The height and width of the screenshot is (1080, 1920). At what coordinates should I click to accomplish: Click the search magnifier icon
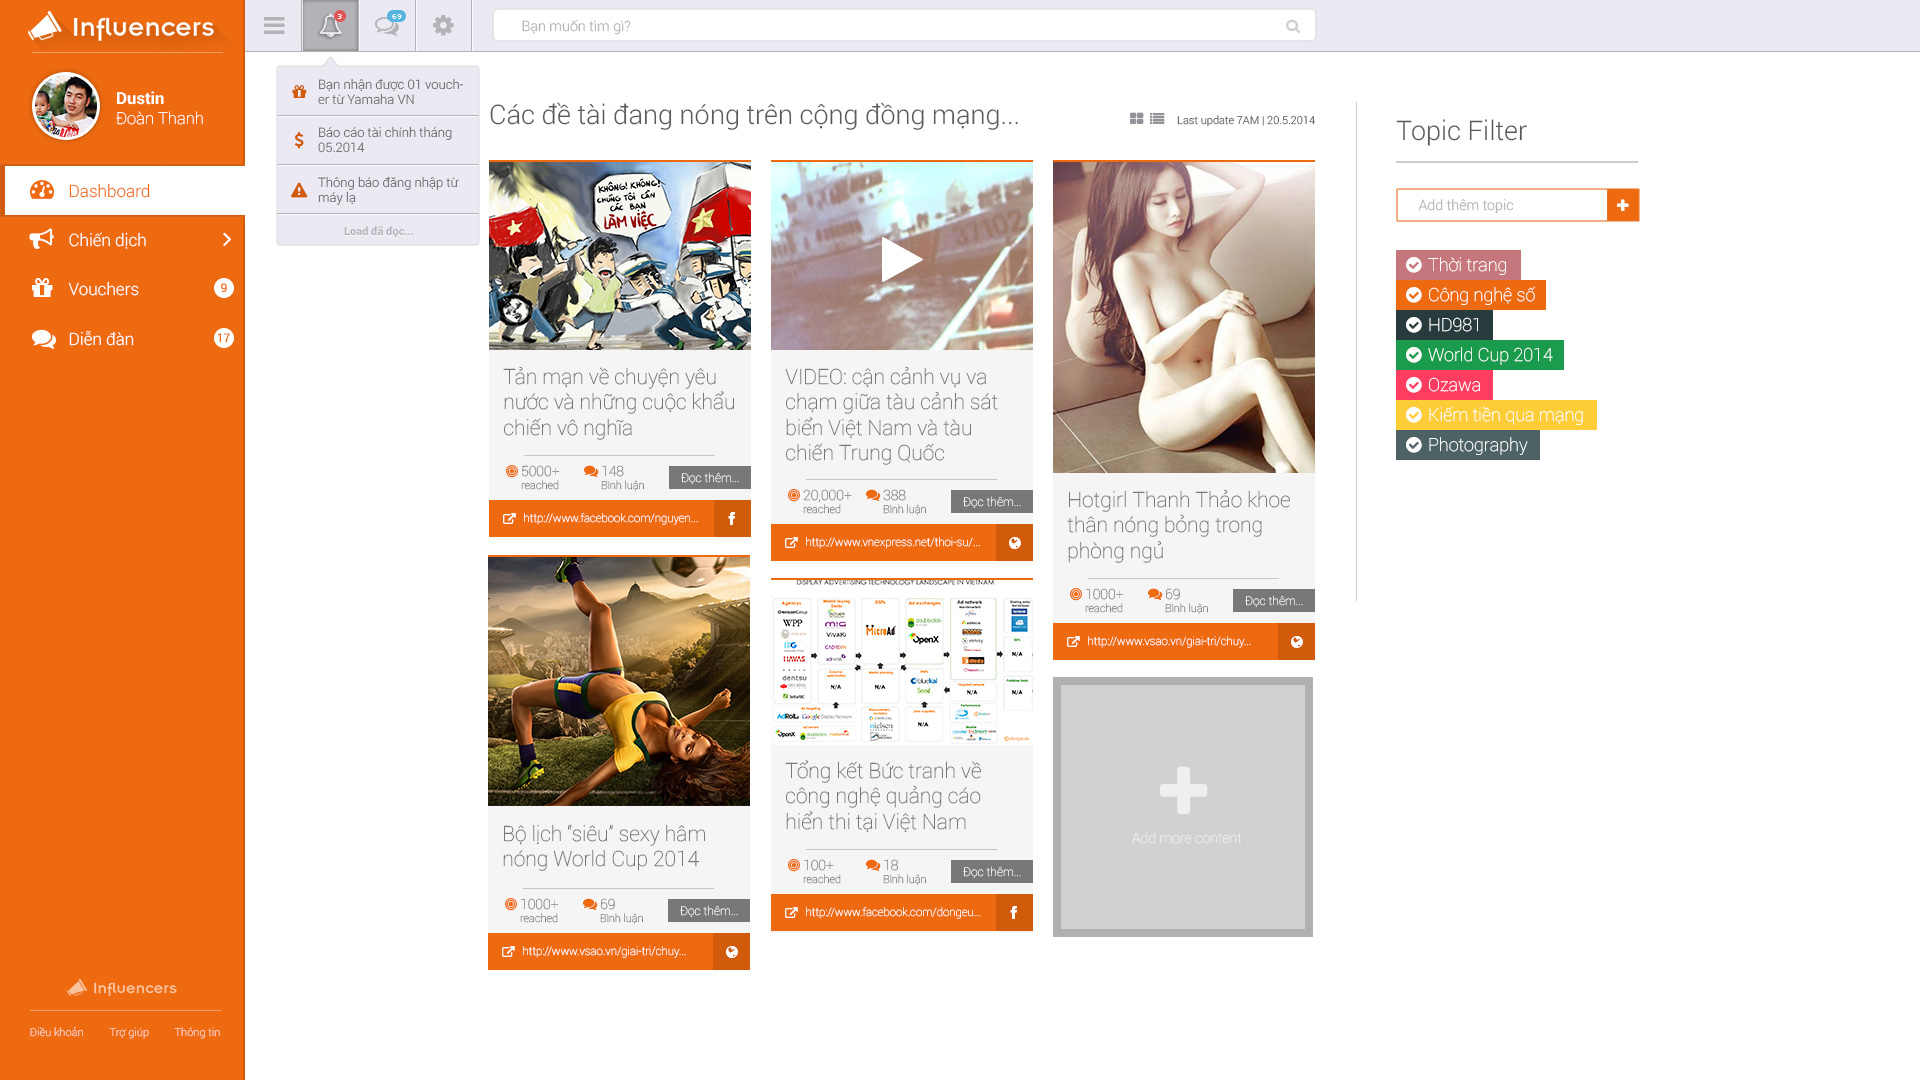tap(1293, 26)
